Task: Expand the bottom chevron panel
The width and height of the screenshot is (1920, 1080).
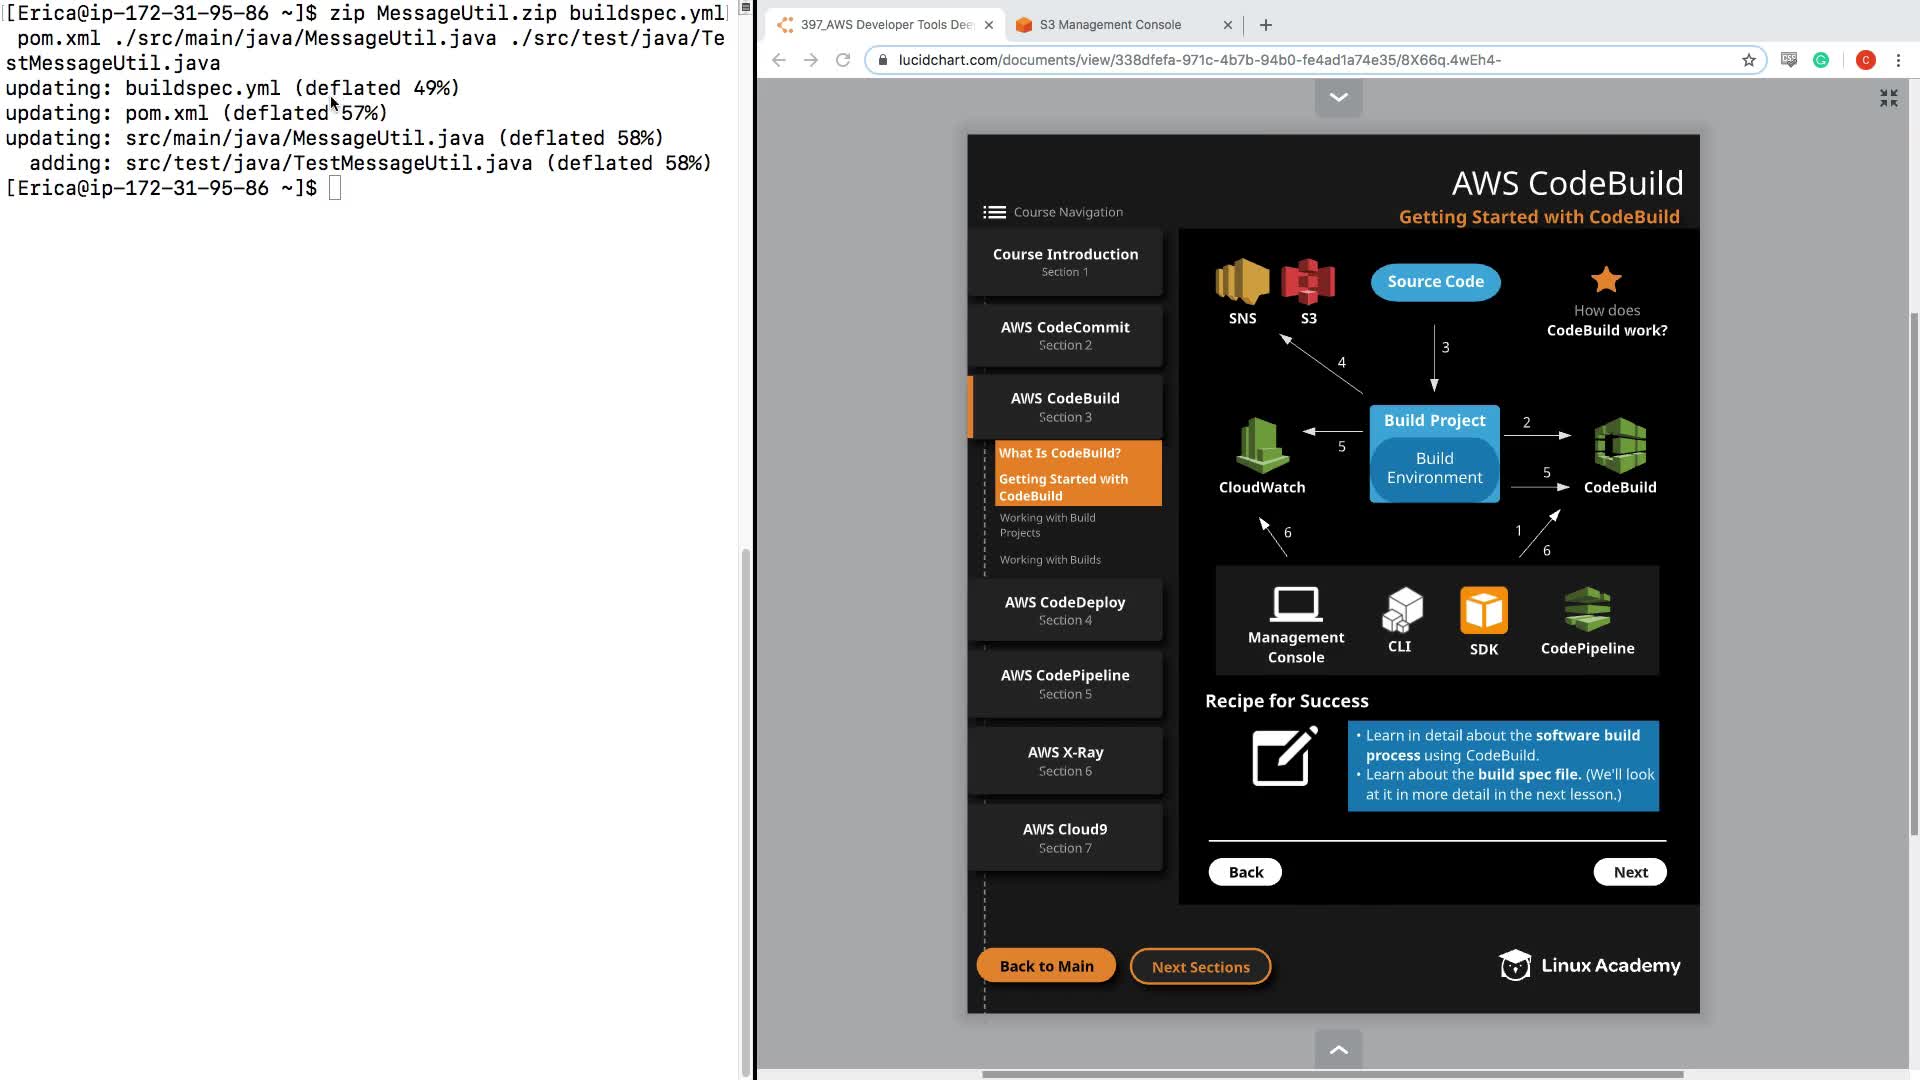Action: click(1338, 1050)
